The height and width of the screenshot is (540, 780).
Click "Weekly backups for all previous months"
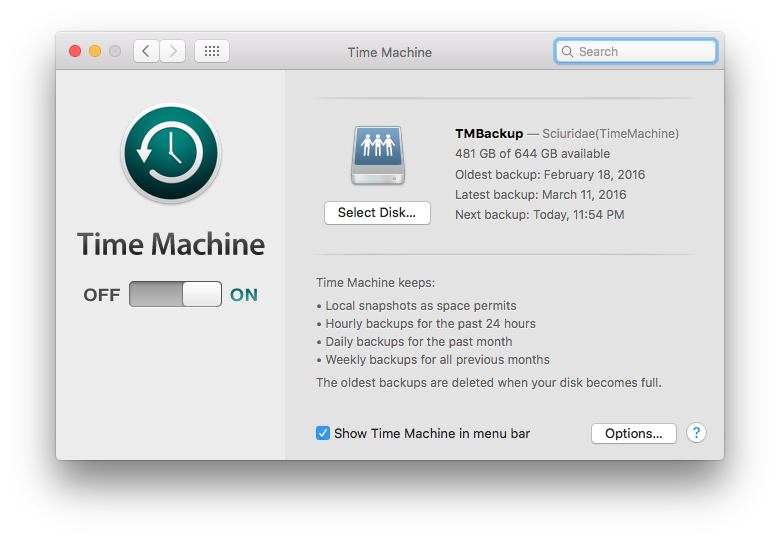[x=437, y=360]
